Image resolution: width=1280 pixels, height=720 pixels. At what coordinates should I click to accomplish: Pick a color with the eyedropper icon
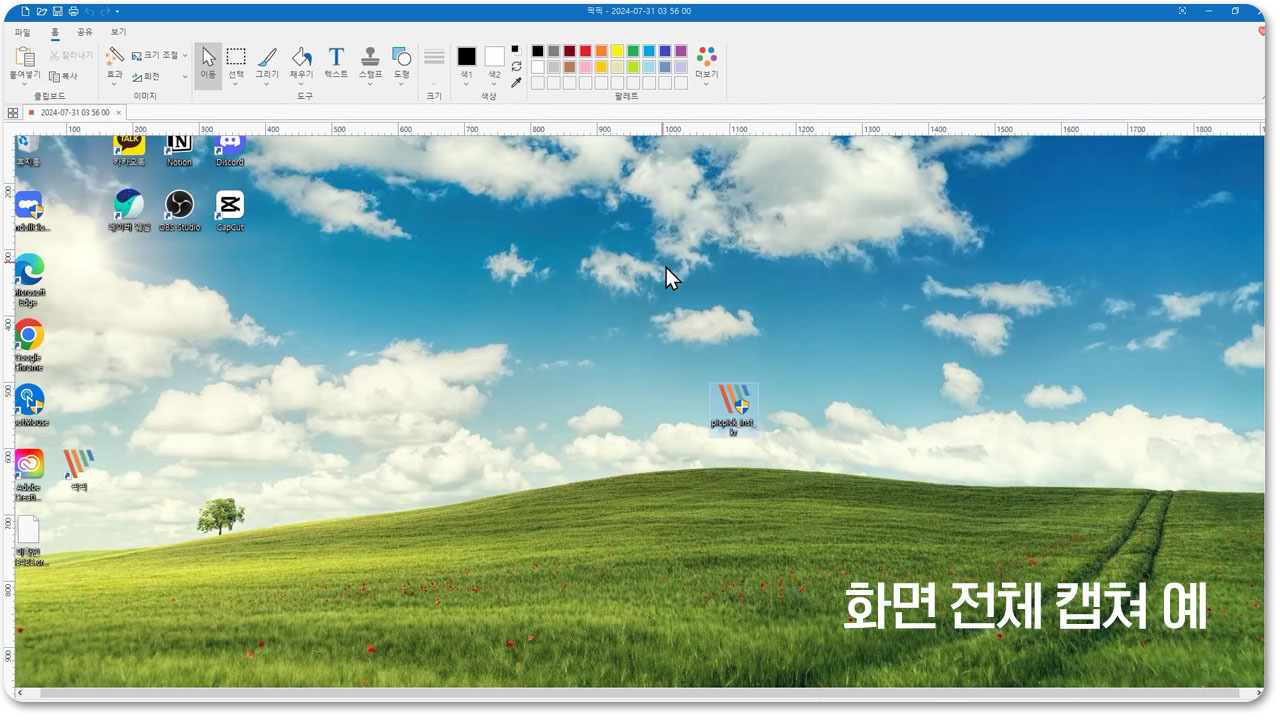(516, 83)
